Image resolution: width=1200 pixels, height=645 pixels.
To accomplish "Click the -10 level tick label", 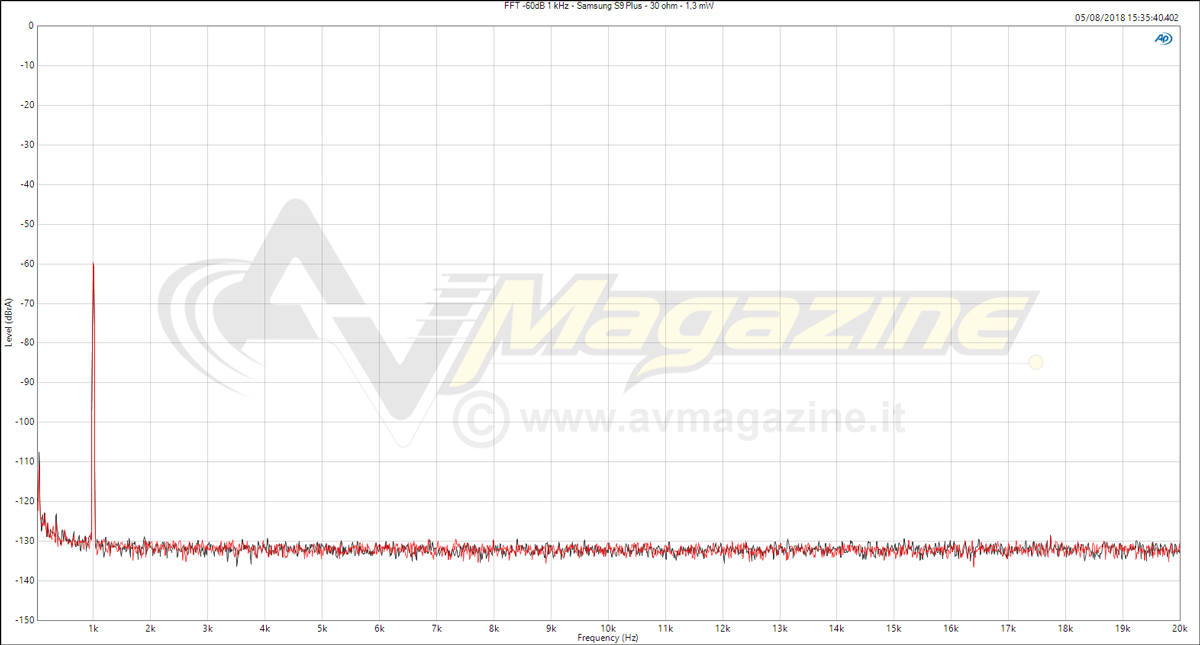I will click(x=28, y=66).
